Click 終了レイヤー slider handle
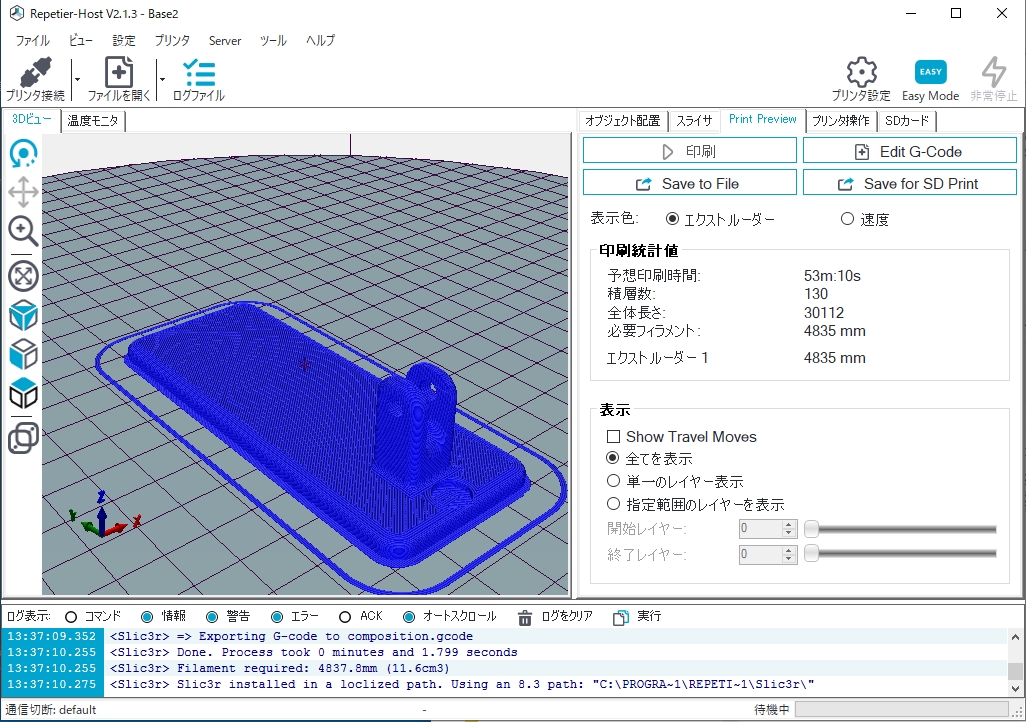Viewport: 1026px width, 722px height. [811, 554]
